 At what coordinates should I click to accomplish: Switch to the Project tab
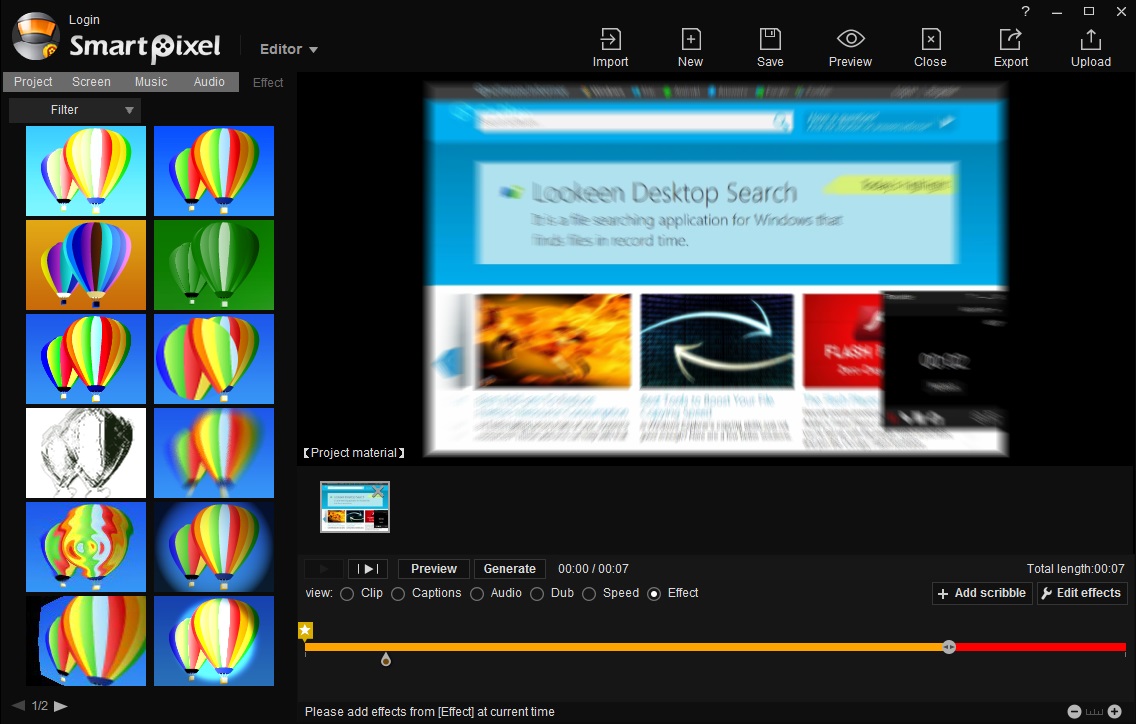point(32,81)
